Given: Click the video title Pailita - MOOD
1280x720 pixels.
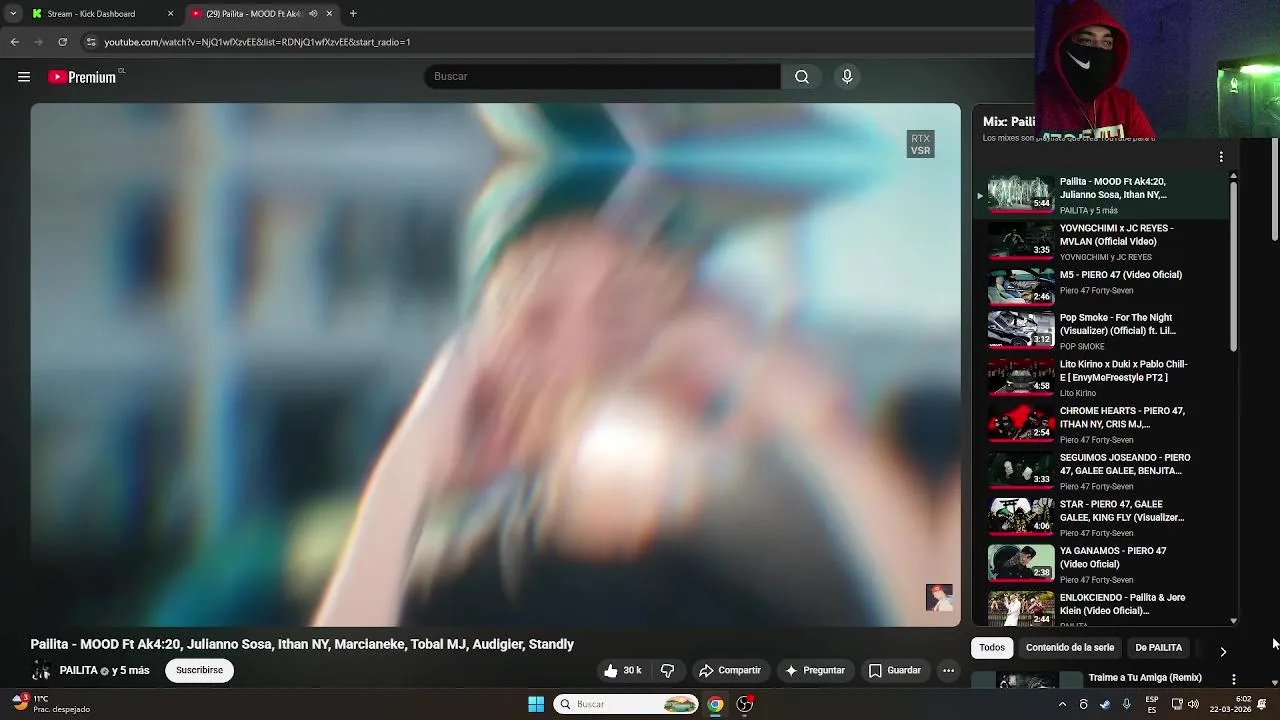Looking at the screenshot, I should coord(302,644).
